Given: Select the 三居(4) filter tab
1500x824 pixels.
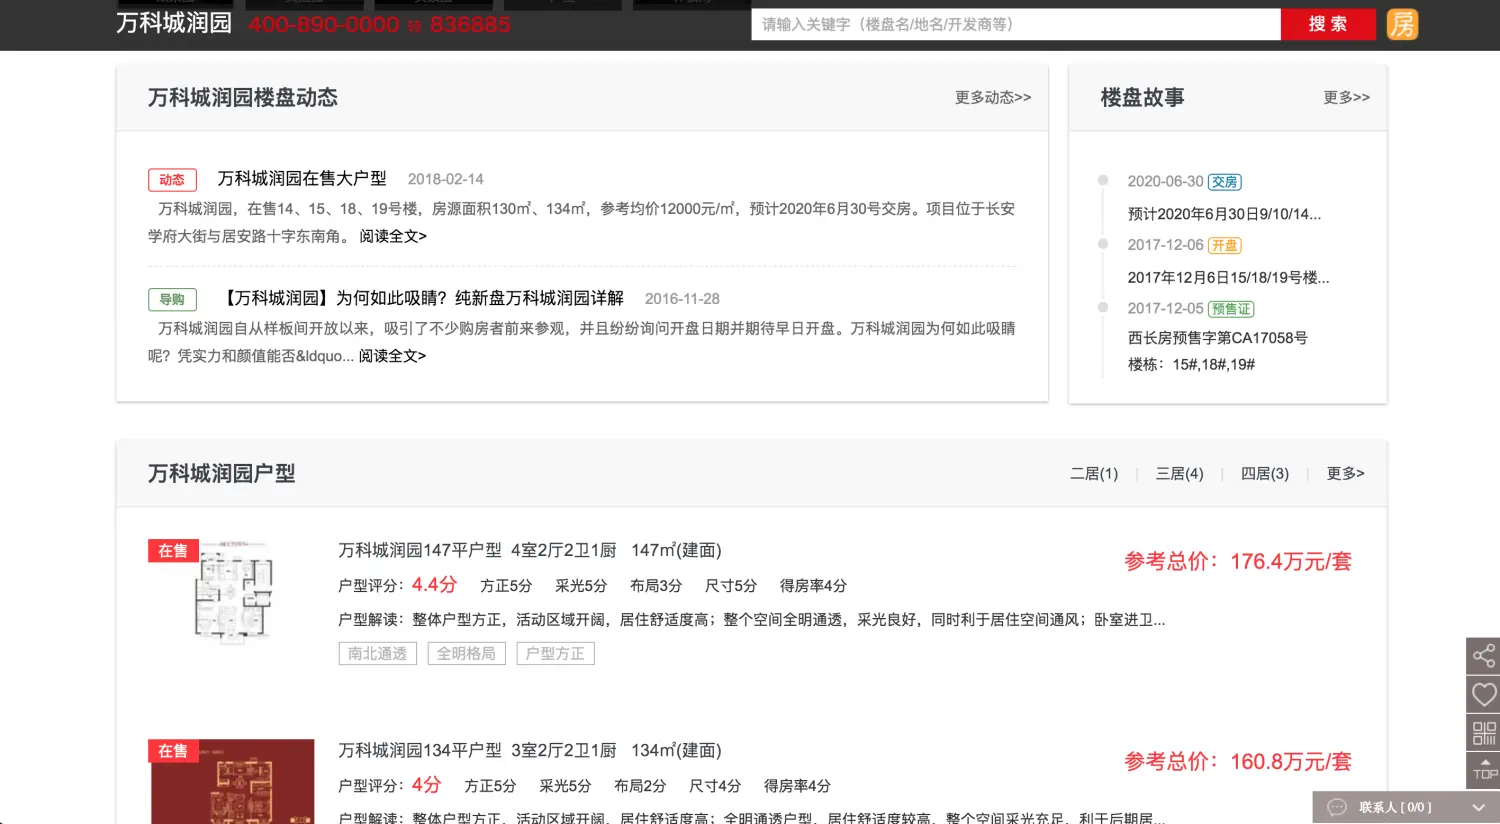Looking at the screenshot, I should coord(1180,473).
